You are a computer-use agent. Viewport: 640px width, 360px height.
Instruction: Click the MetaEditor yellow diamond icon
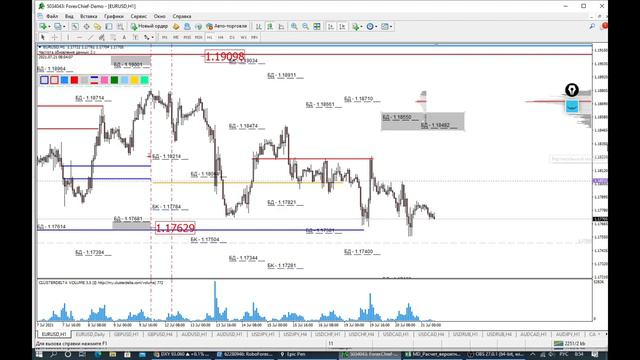click(x=176, y=27)
